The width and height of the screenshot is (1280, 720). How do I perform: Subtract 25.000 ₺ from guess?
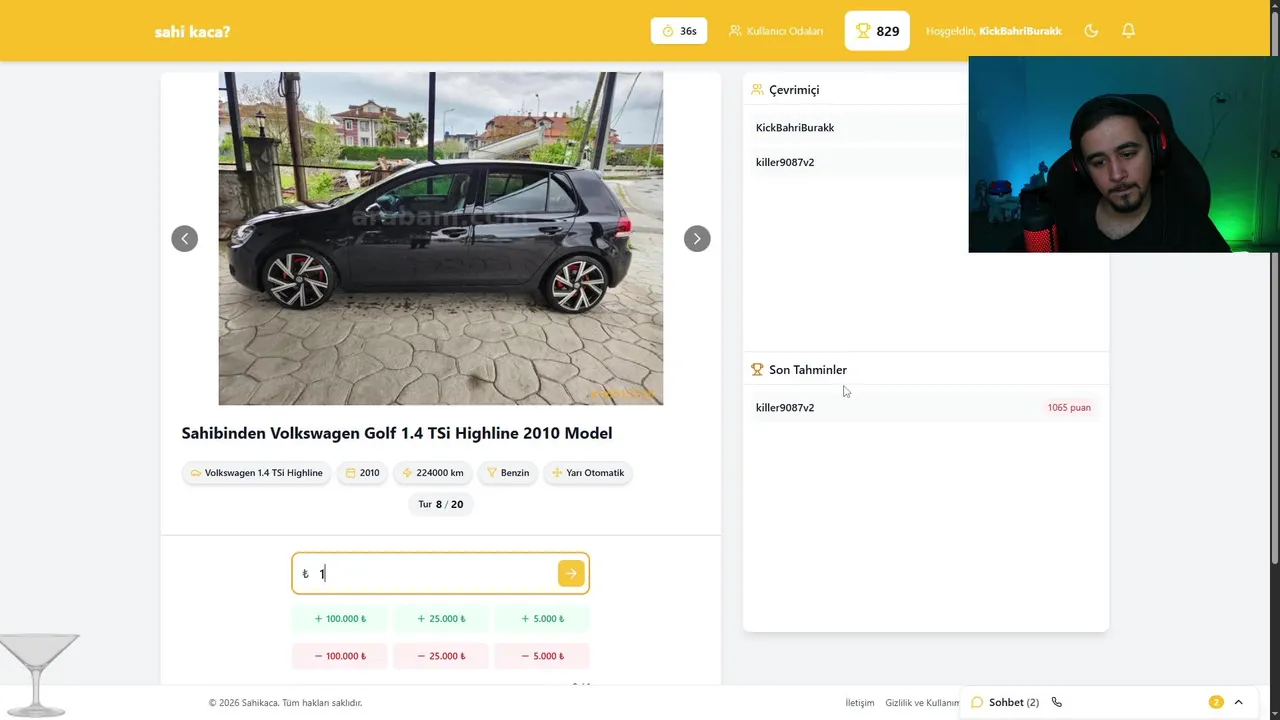440,656
